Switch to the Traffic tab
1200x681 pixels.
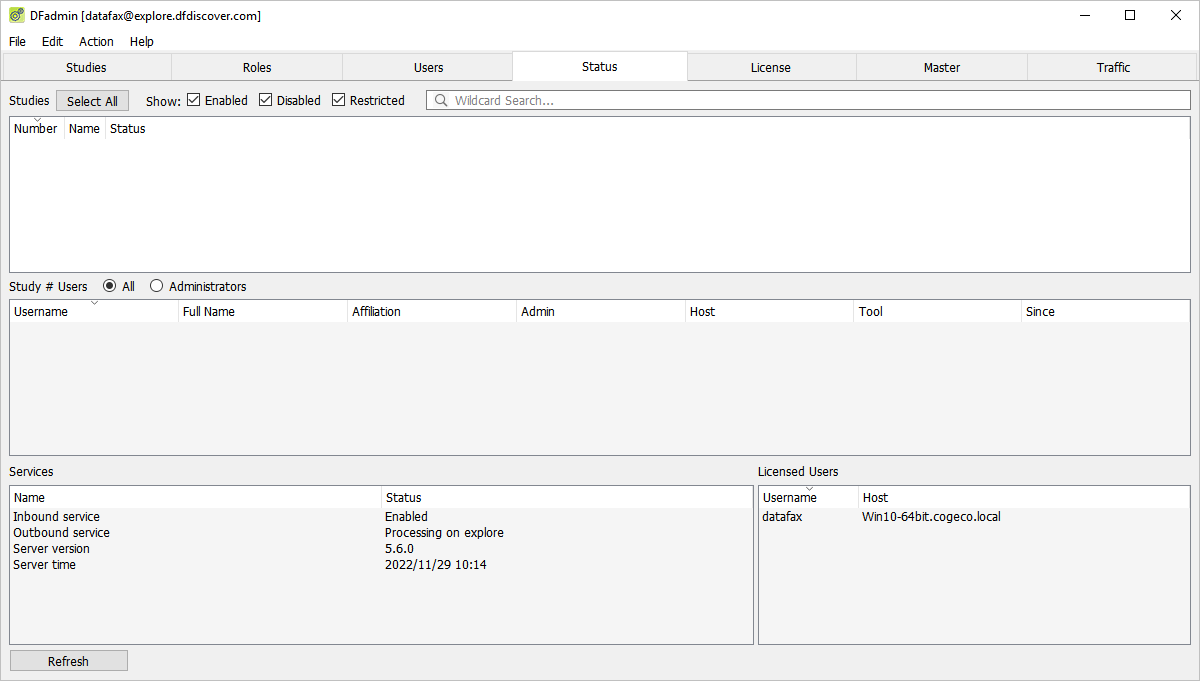[x=1113, y=67]
